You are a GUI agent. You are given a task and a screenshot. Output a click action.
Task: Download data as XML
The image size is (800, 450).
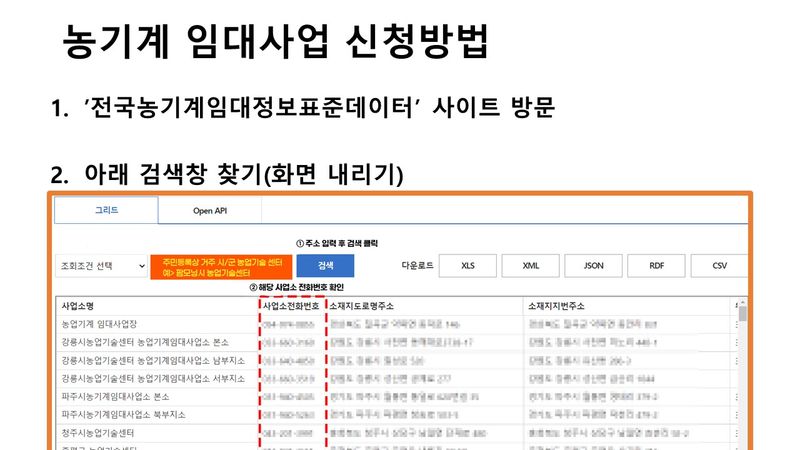click(x=531, y=266)
